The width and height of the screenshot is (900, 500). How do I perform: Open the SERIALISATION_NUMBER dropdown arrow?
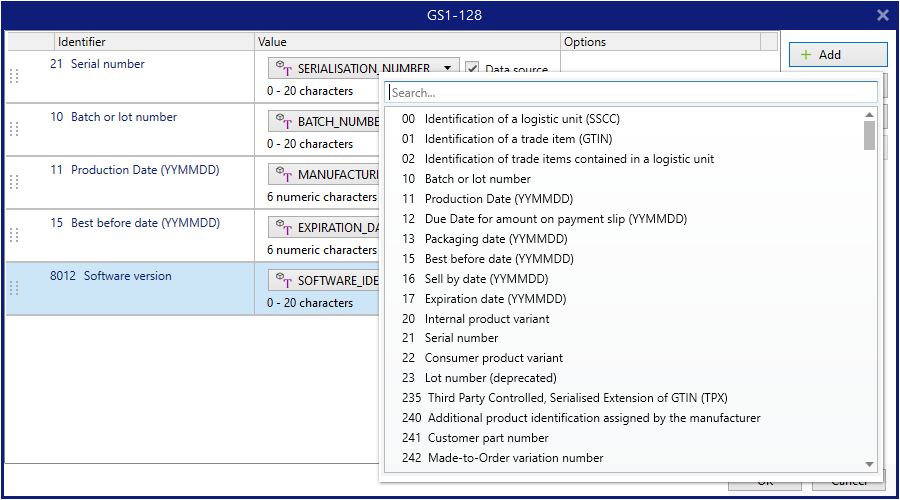447,68
